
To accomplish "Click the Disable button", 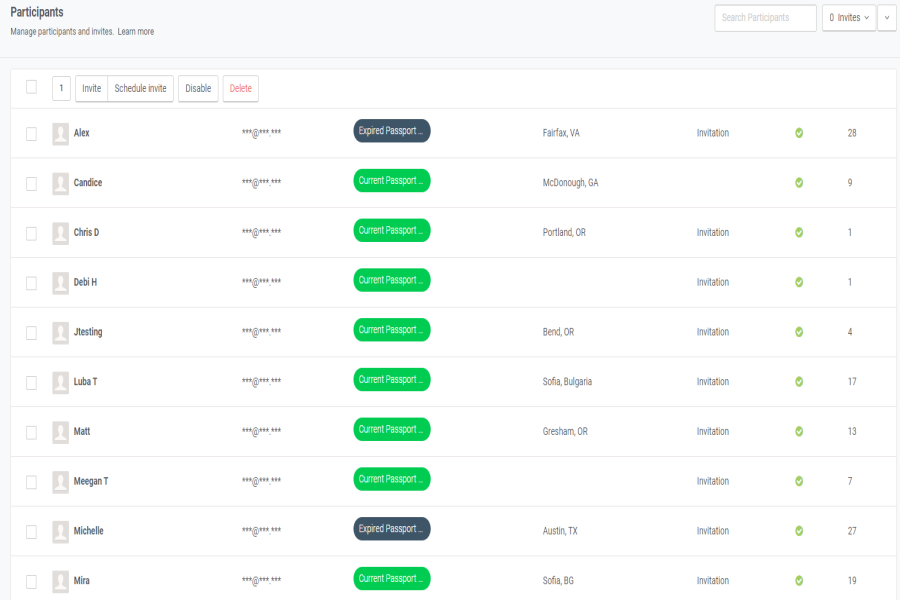I will 198,88.
